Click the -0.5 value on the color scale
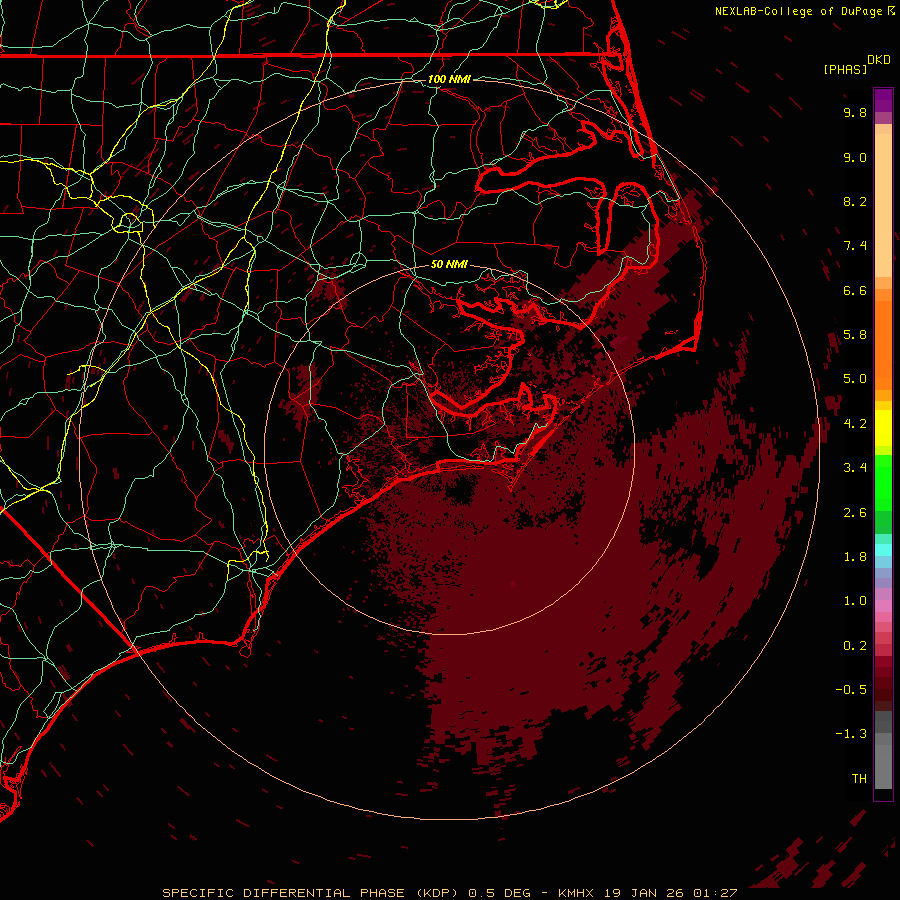The width and height of the screenshot is (900, 900). click(851, 690)
